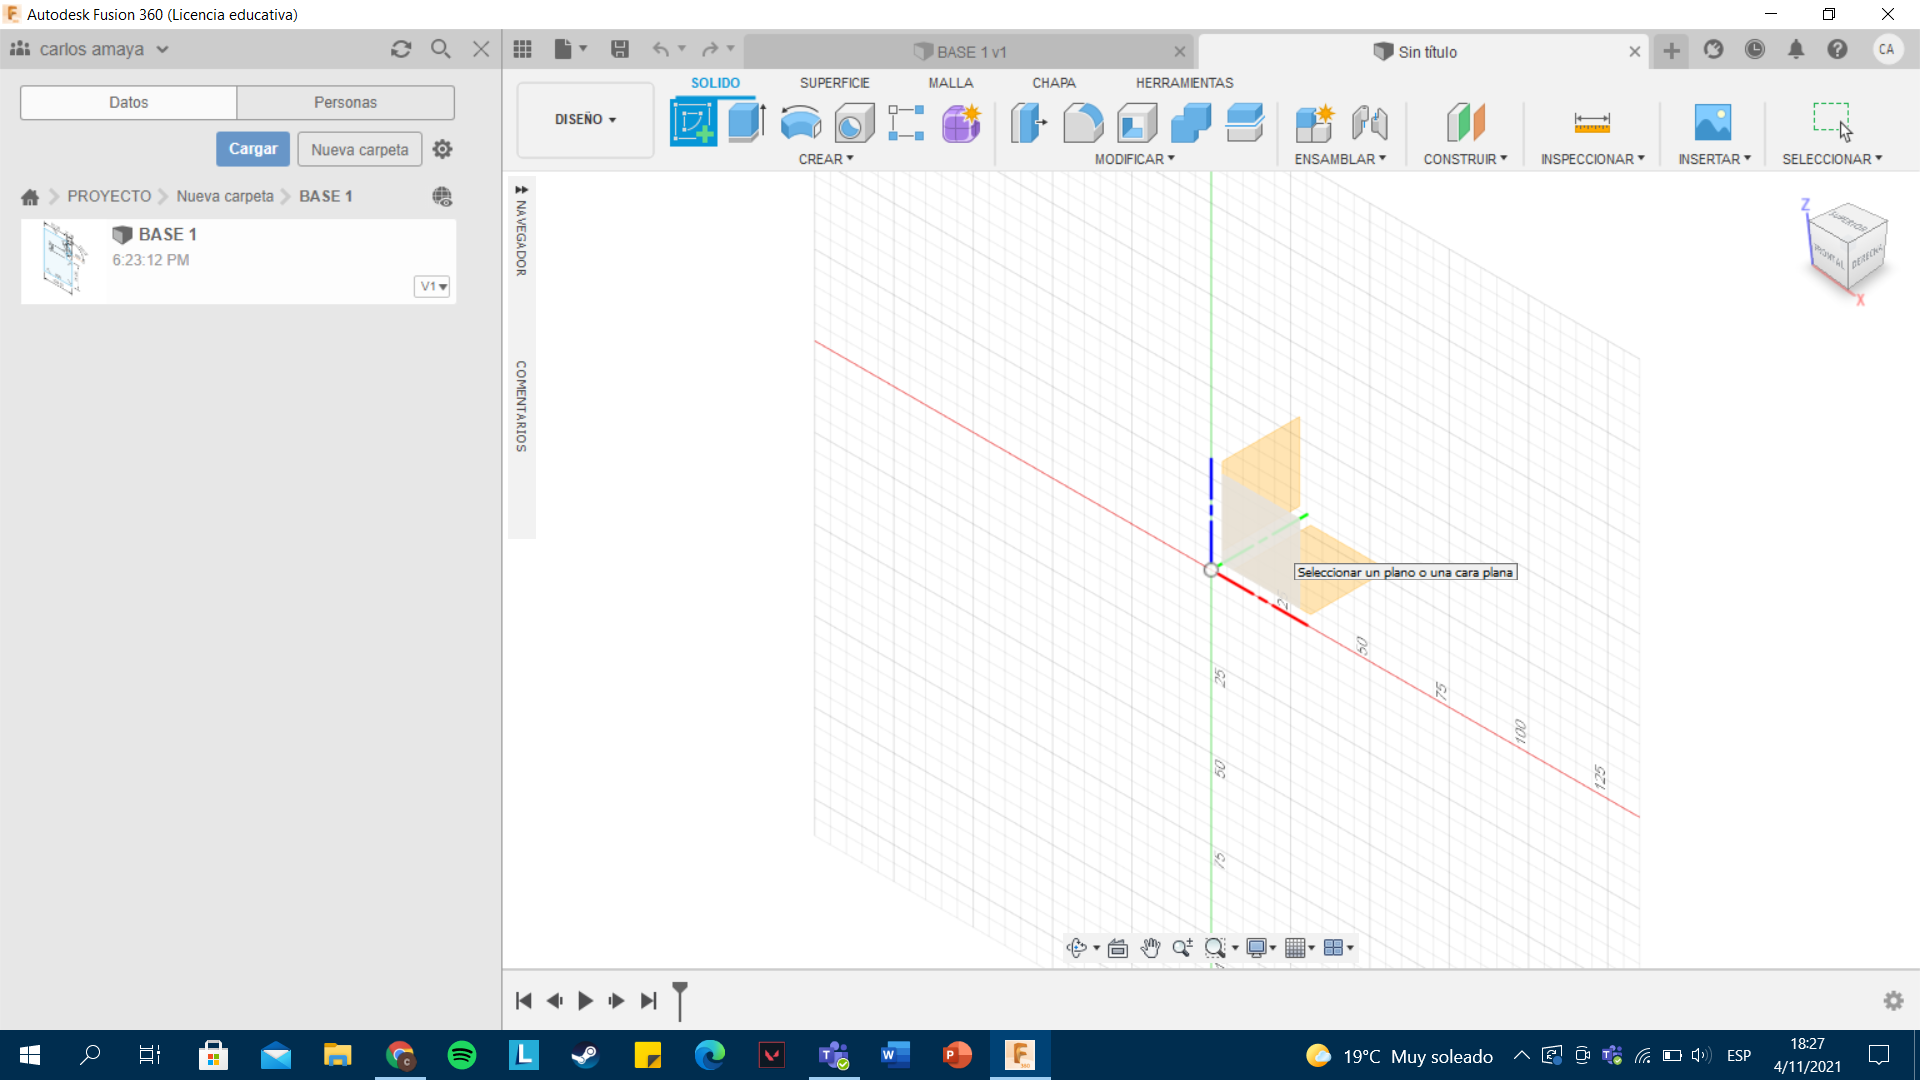The width and height of the screenshot is (1920, 1080).
Task: Select the Insert image tool
Action: click(1713, 122)
